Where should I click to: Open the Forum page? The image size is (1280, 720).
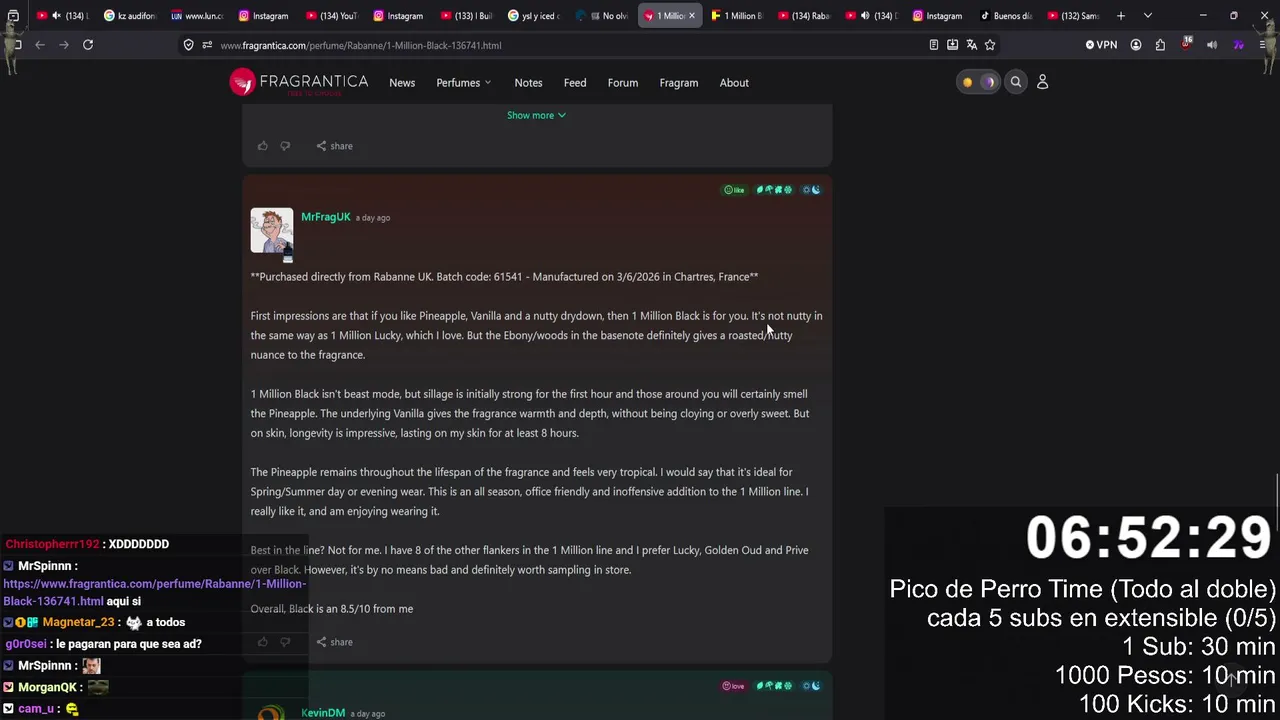(623, 83)
